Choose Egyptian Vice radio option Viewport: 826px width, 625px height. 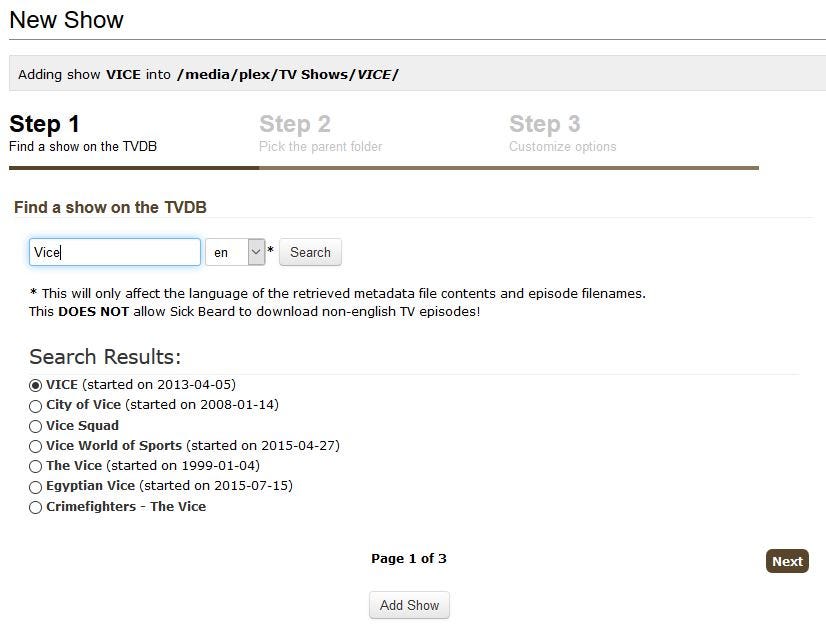point(36,487)
